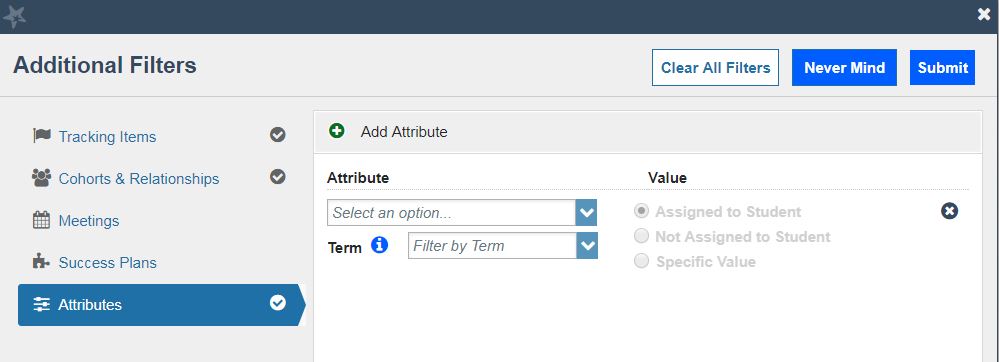This screenshot has width=999, height=362.
Task: Click the green plus Add Attribute icon
Action: coord(336,131)
